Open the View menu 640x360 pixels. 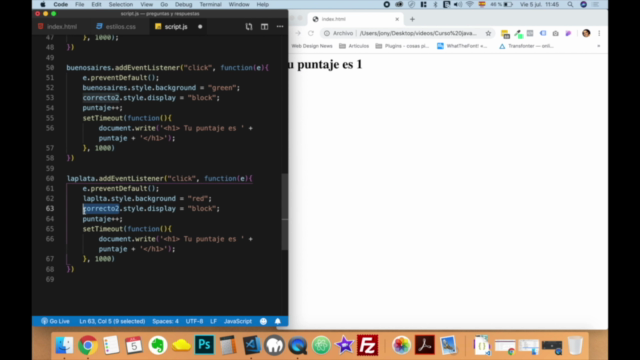[147, 4]
